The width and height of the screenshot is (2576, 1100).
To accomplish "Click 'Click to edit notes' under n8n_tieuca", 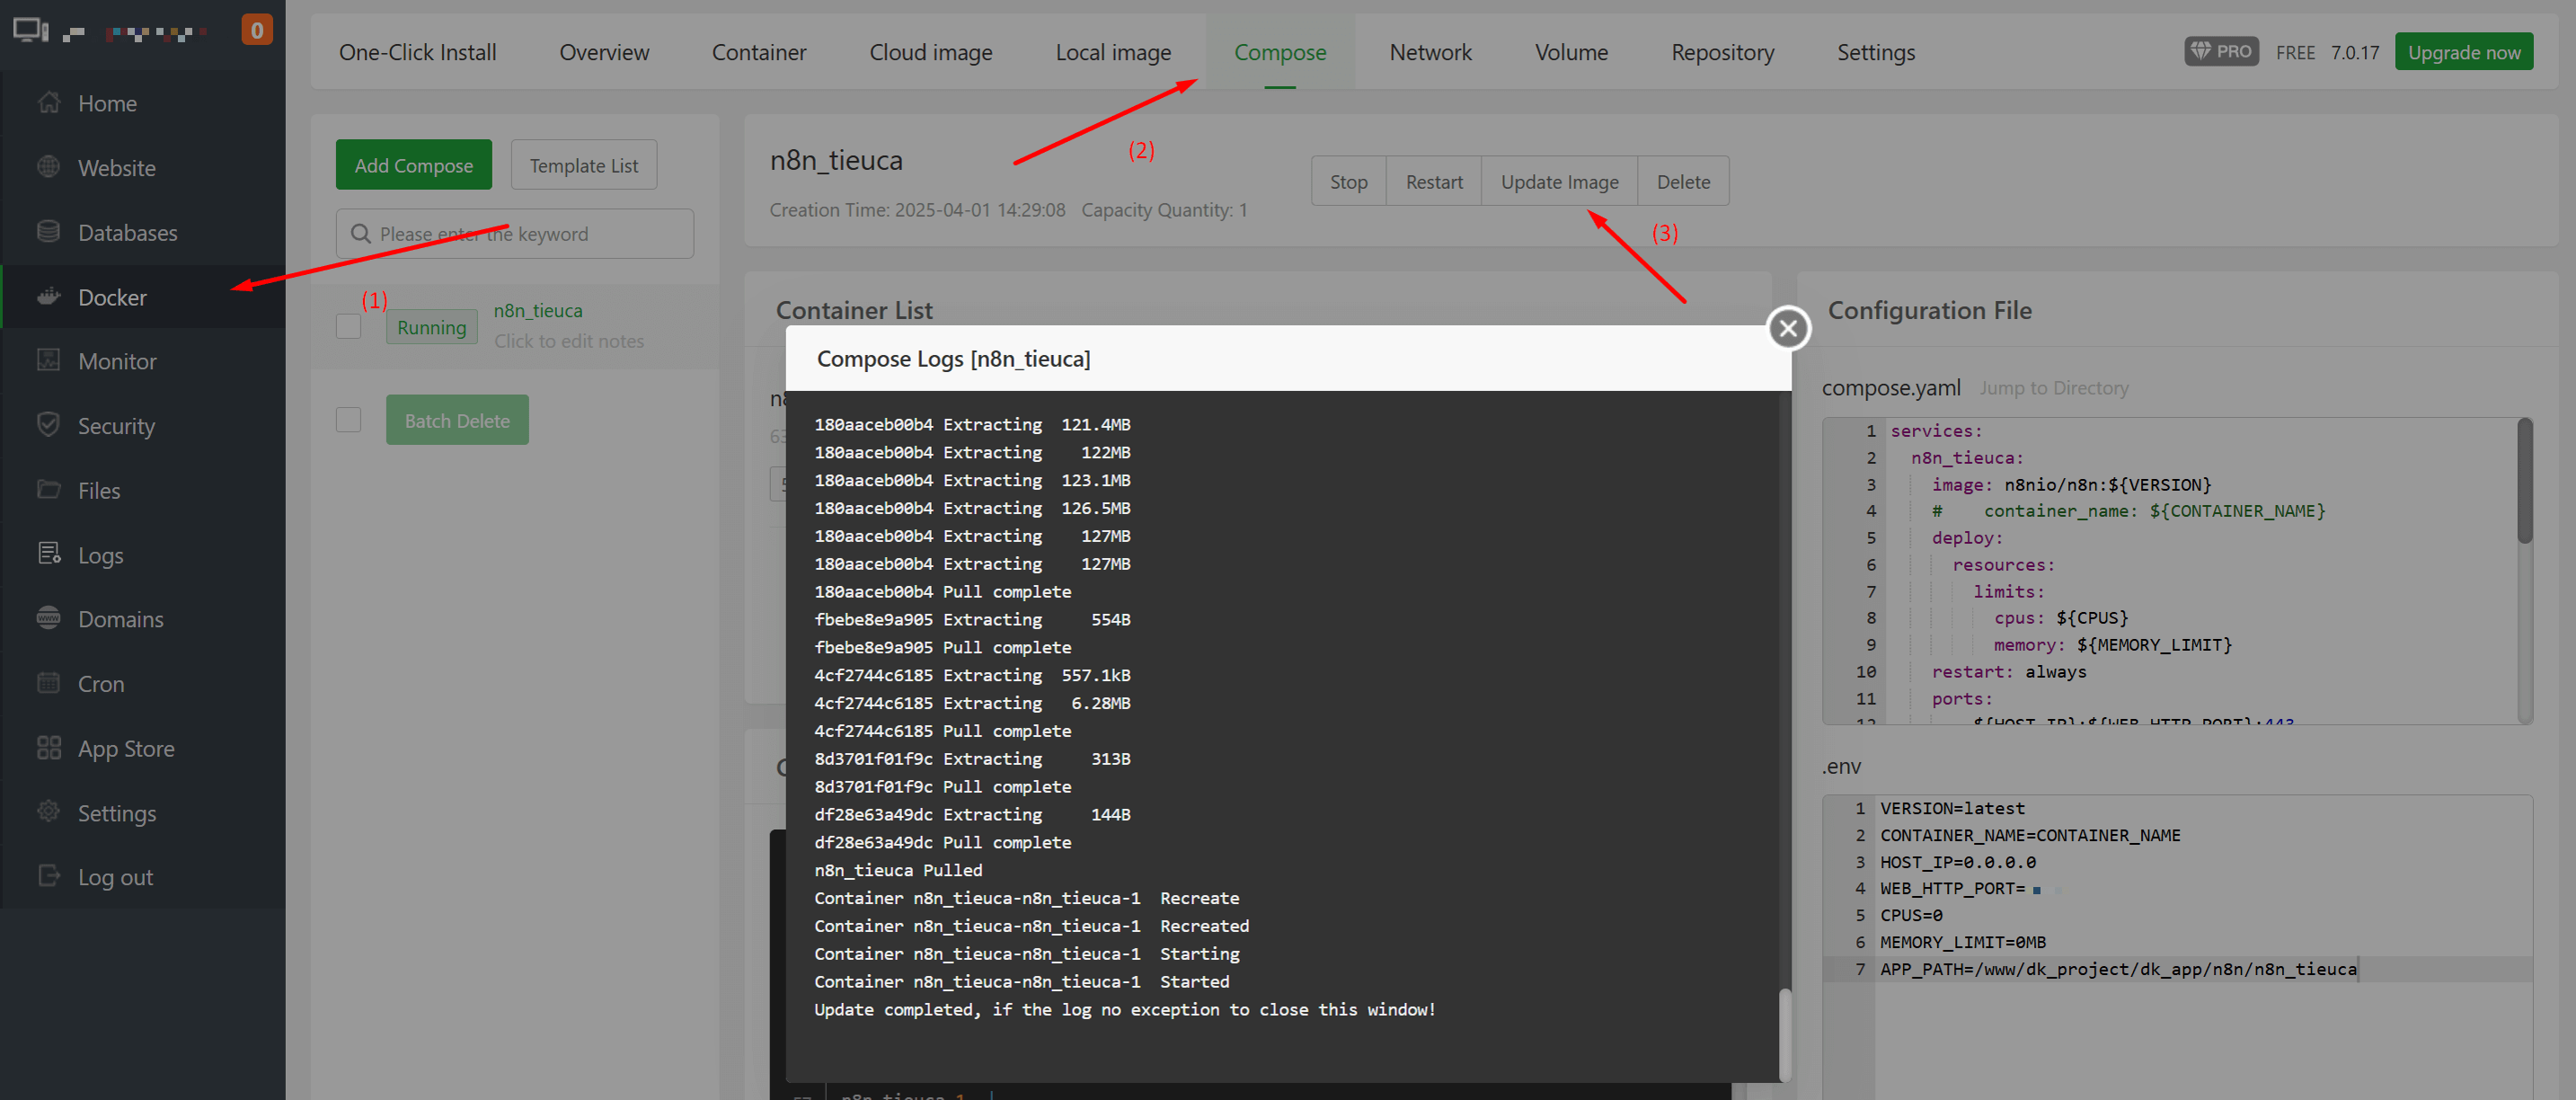I will coord(569,341).
